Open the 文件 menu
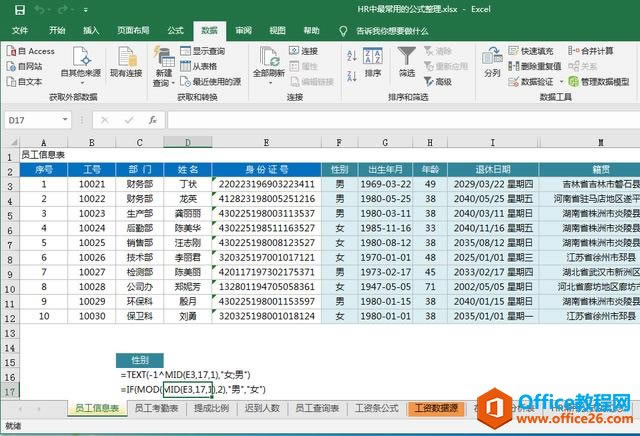 pyautogui.click(x=20, y=30)
